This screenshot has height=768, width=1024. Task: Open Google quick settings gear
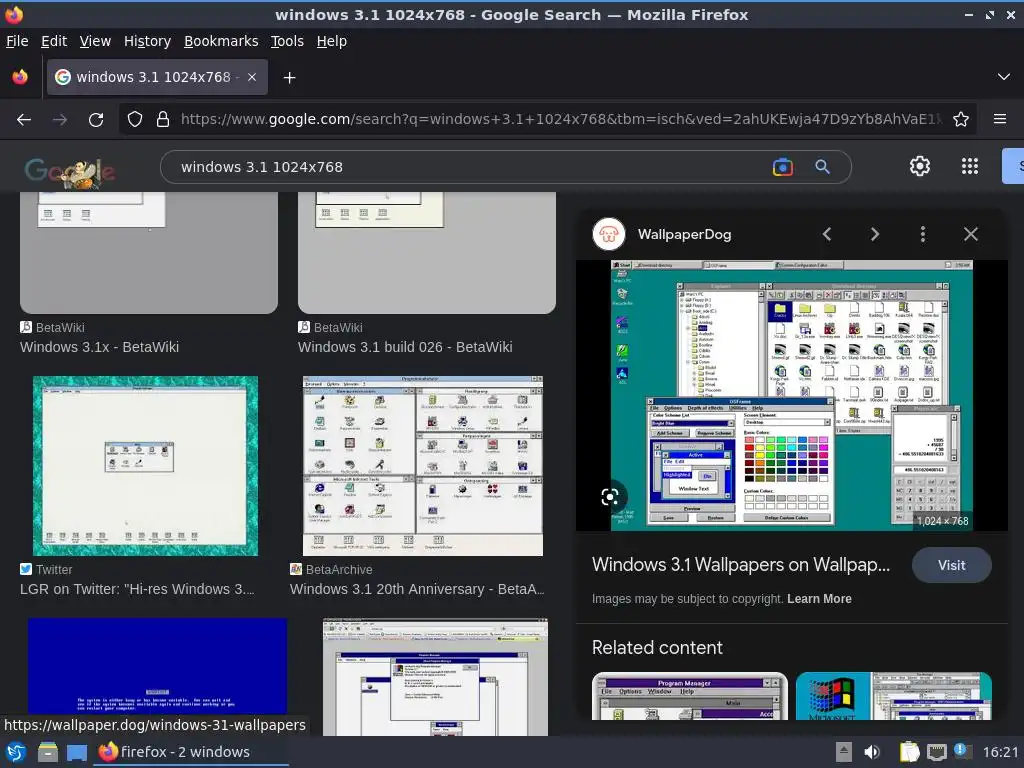920,167
